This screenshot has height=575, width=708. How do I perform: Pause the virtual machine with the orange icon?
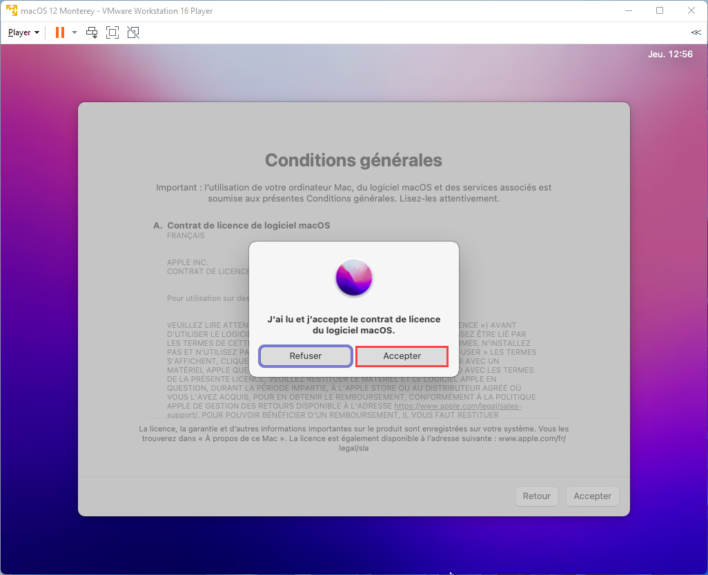[60, 33]
